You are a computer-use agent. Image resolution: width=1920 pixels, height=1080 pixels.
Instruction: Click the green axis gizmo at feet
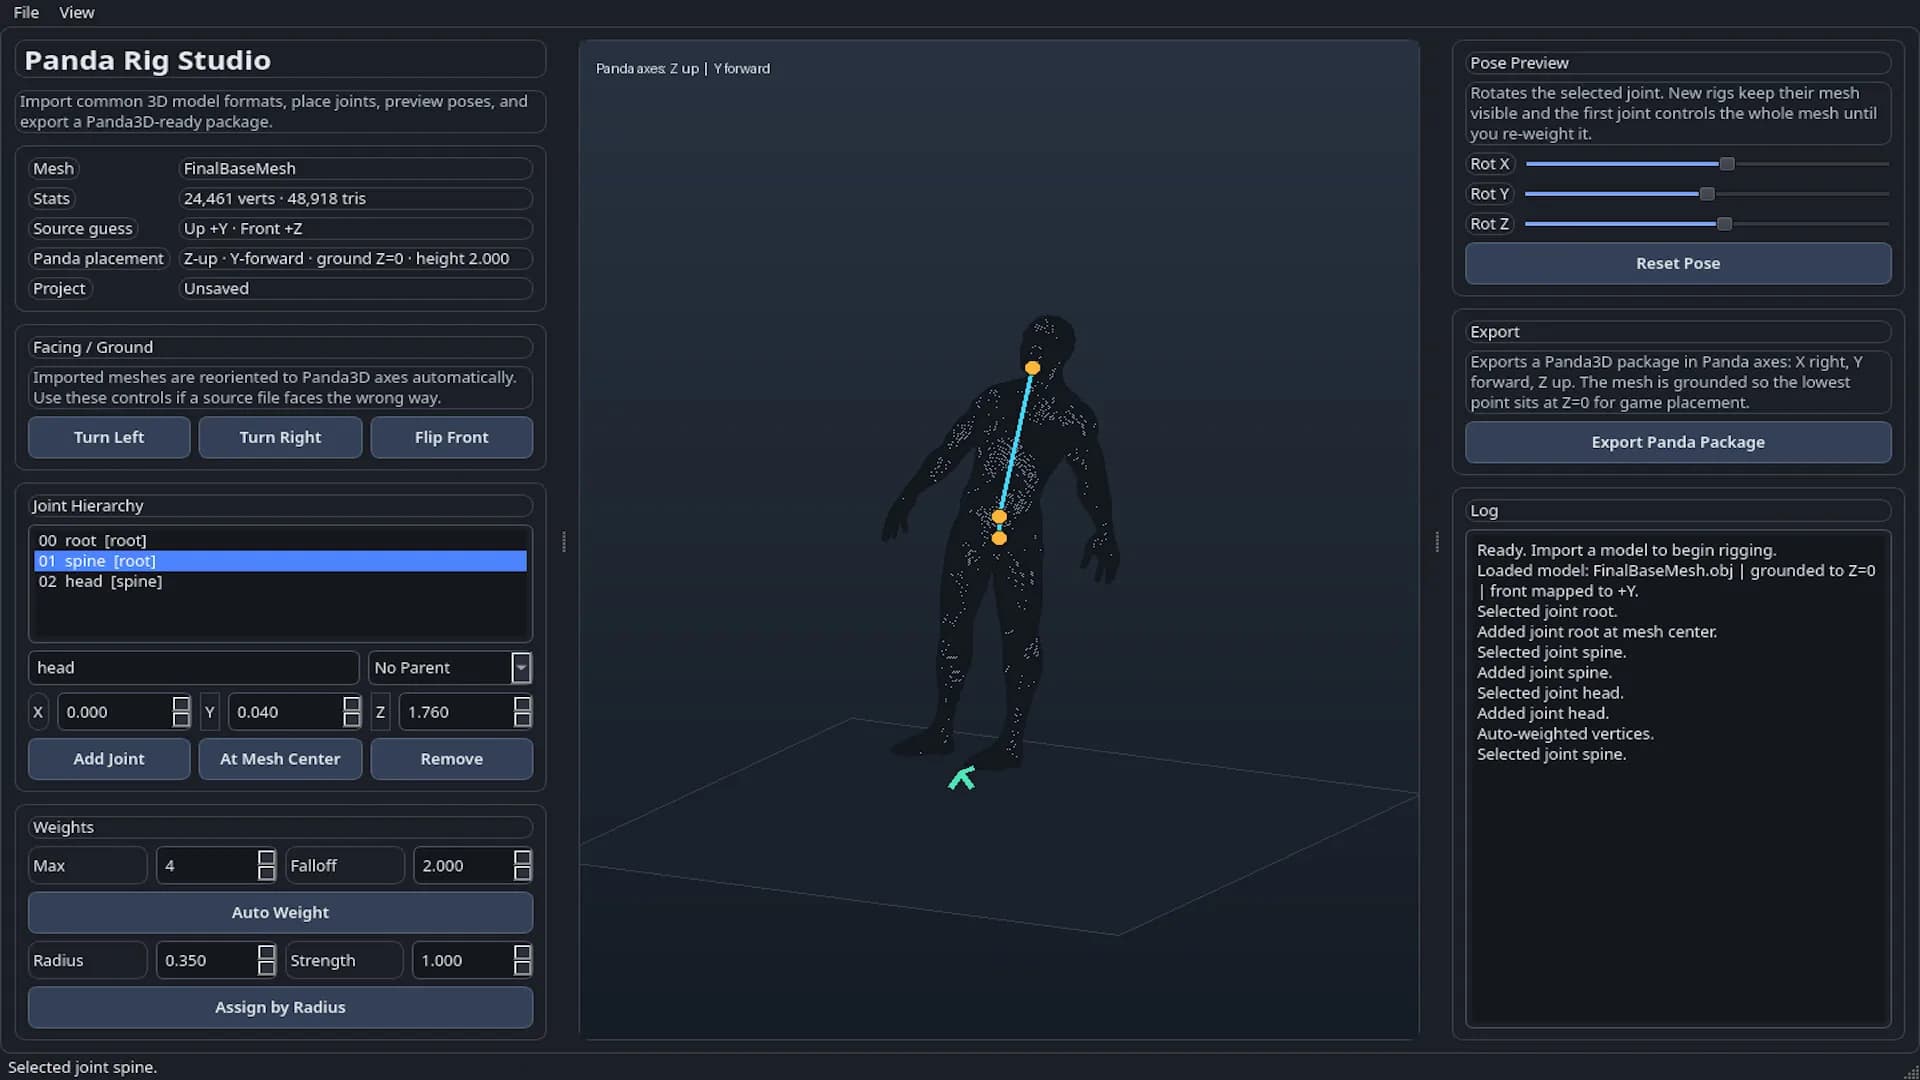click(962, 778)
